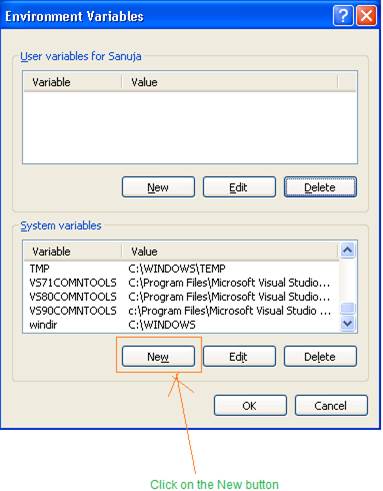Click New under User variables
This screenshot has height=491, width=383.
tap(158, 187)
